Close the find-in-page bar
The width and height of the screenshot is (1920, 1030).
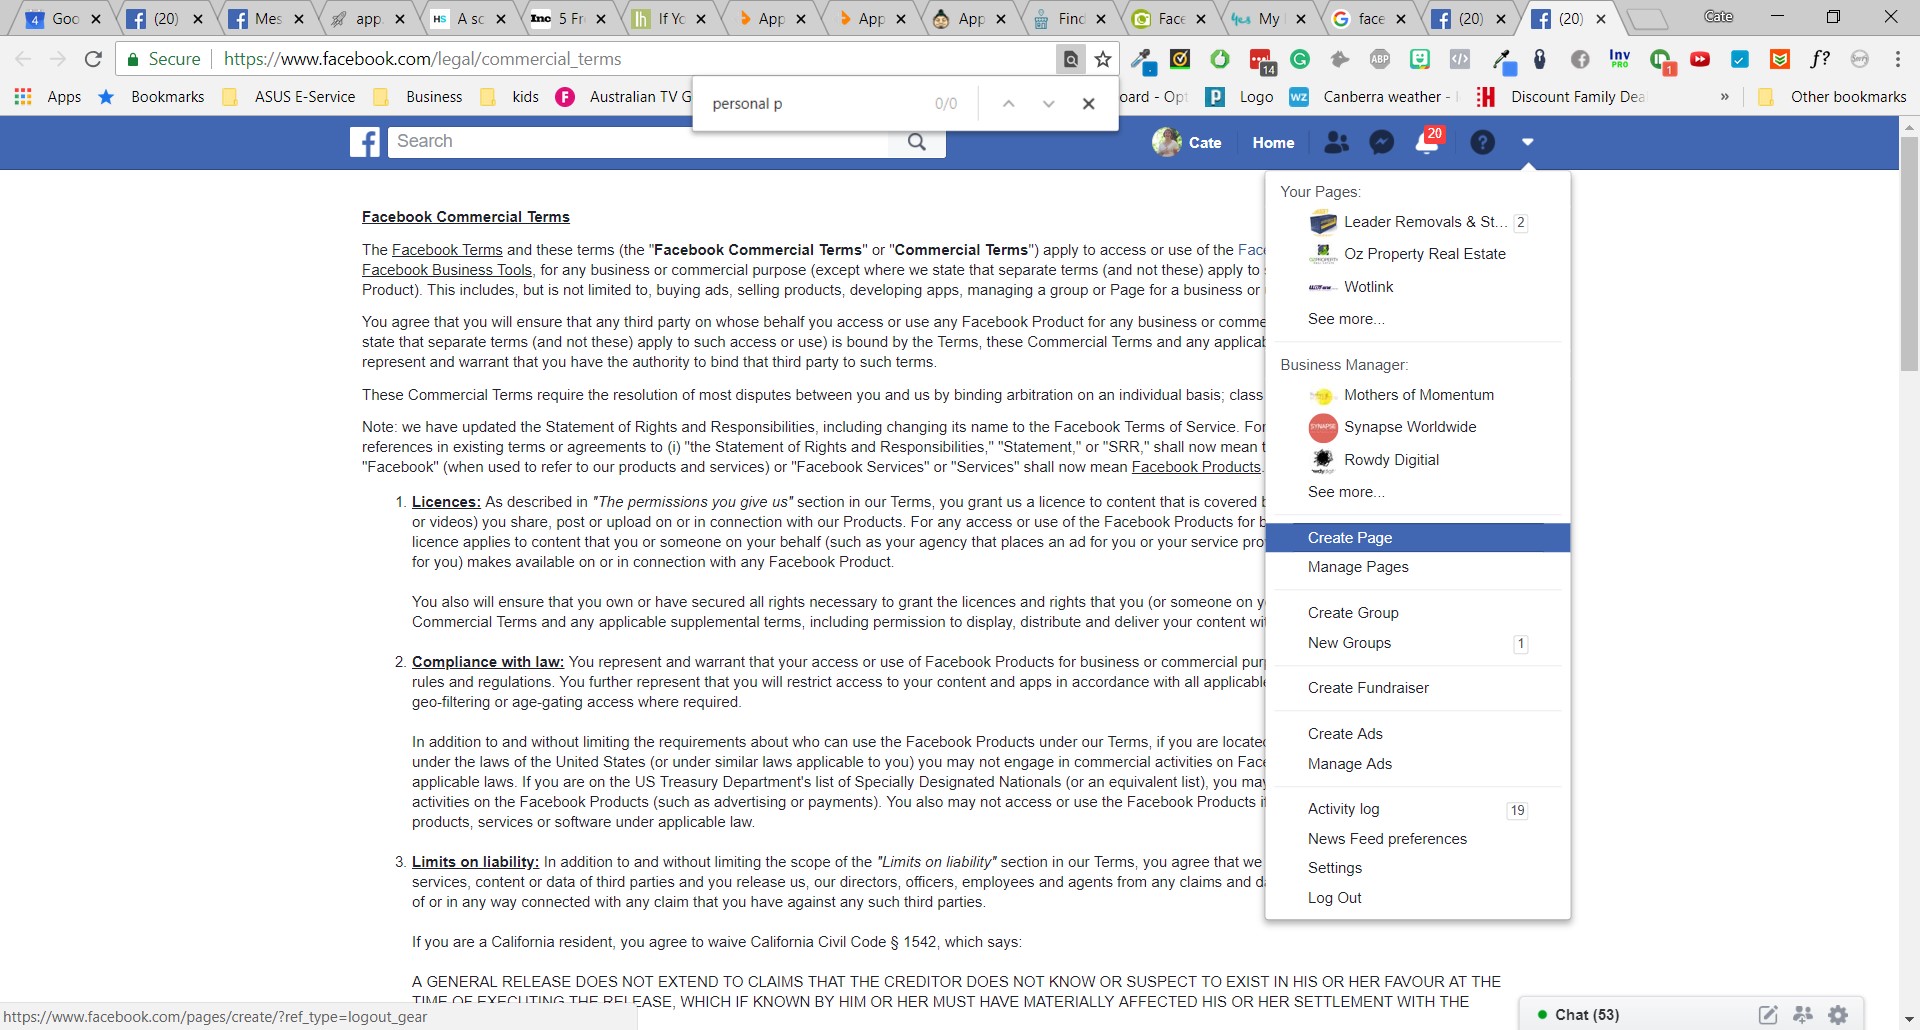1089,103
